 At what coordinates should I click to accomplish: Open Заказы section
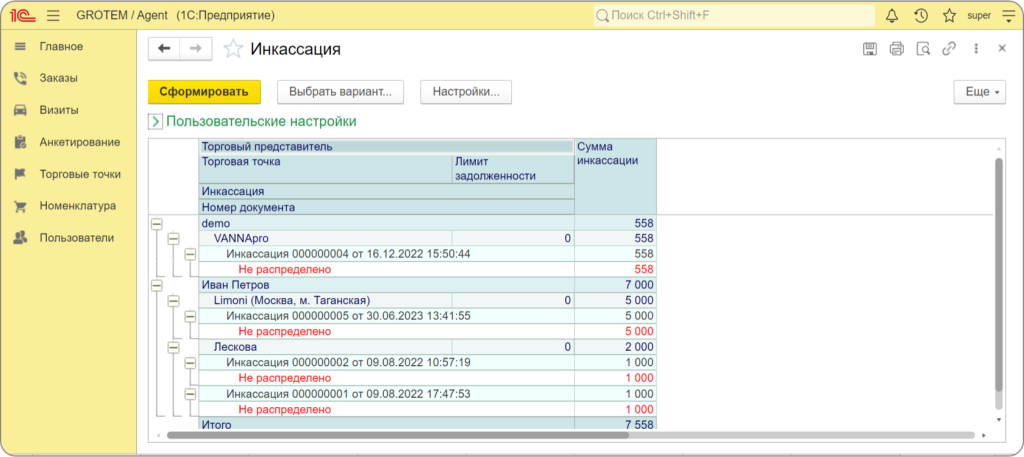coord(59,78)
